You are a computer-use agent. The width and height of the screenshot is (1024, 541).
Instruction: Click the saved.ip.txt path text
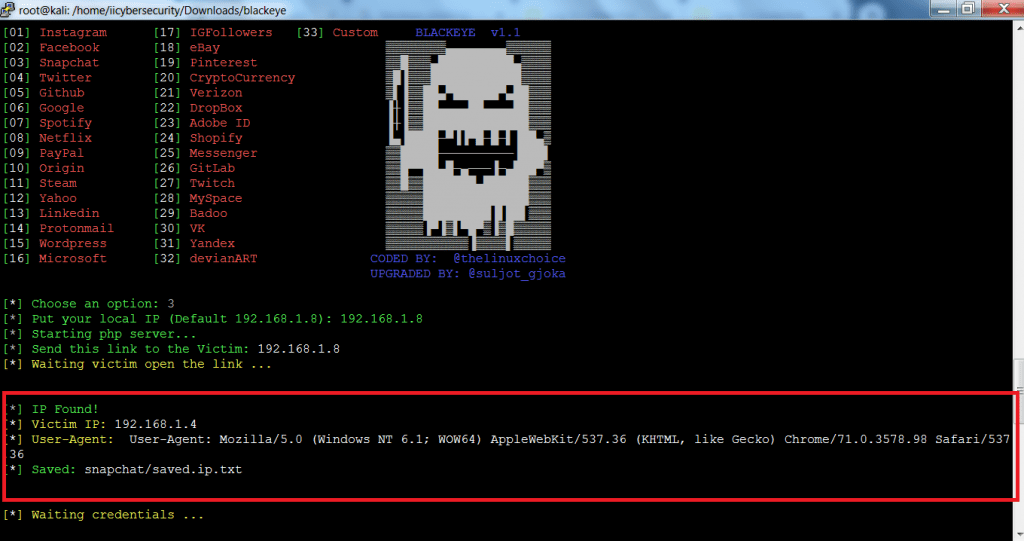163,468
